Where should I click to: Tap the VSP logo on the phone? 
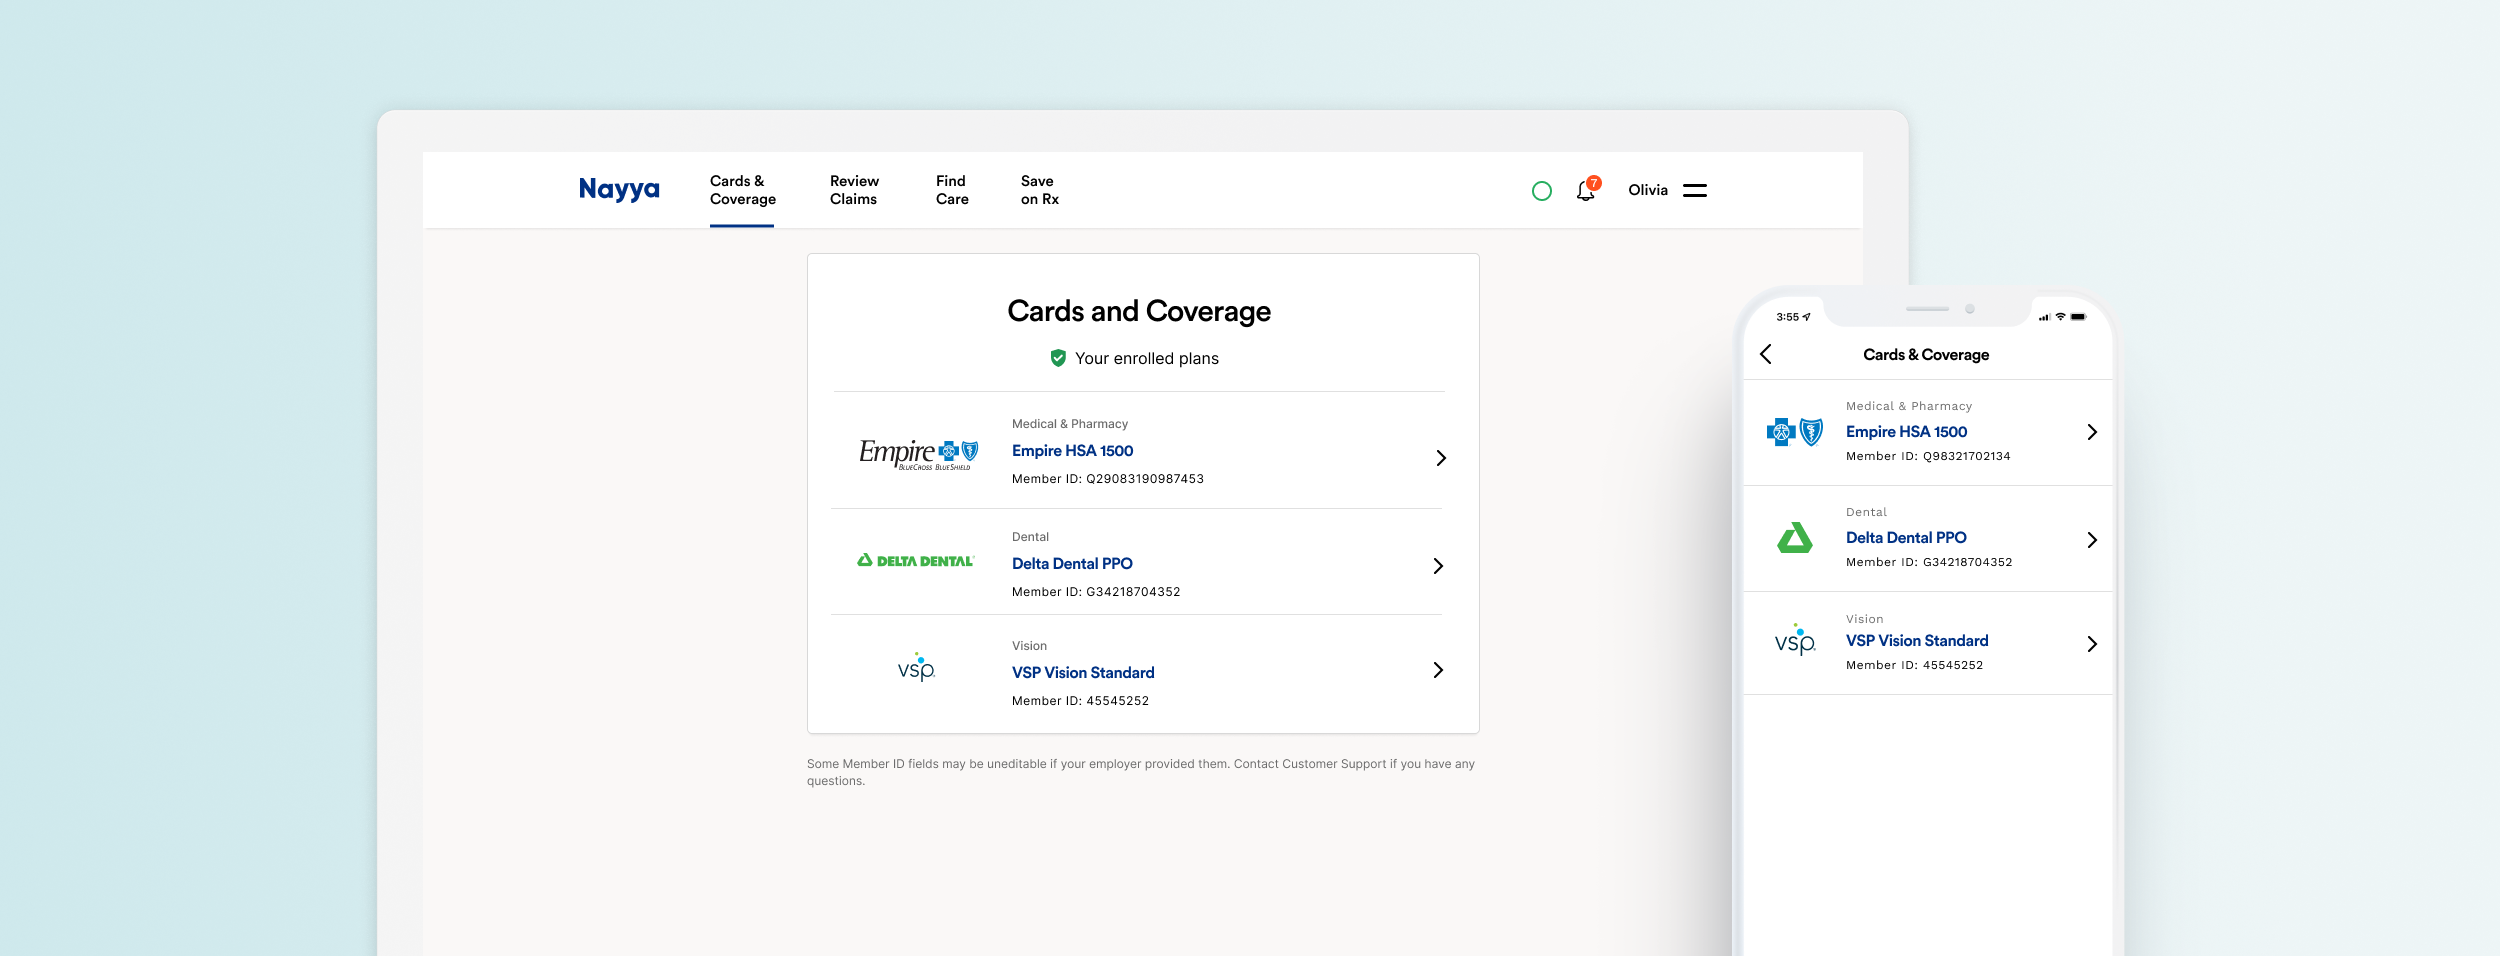tap(1795, 640)
